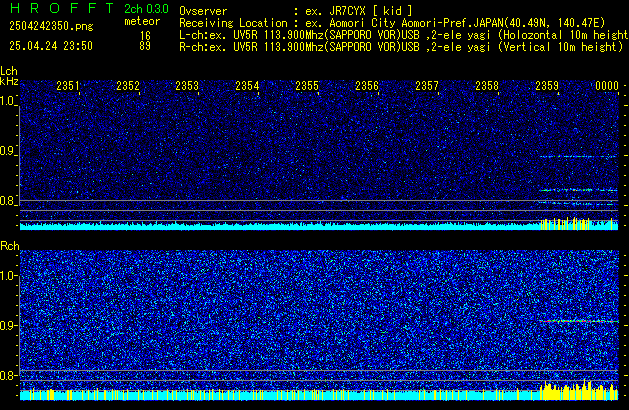Click the 'meteor' label

(x=142, y=21)
